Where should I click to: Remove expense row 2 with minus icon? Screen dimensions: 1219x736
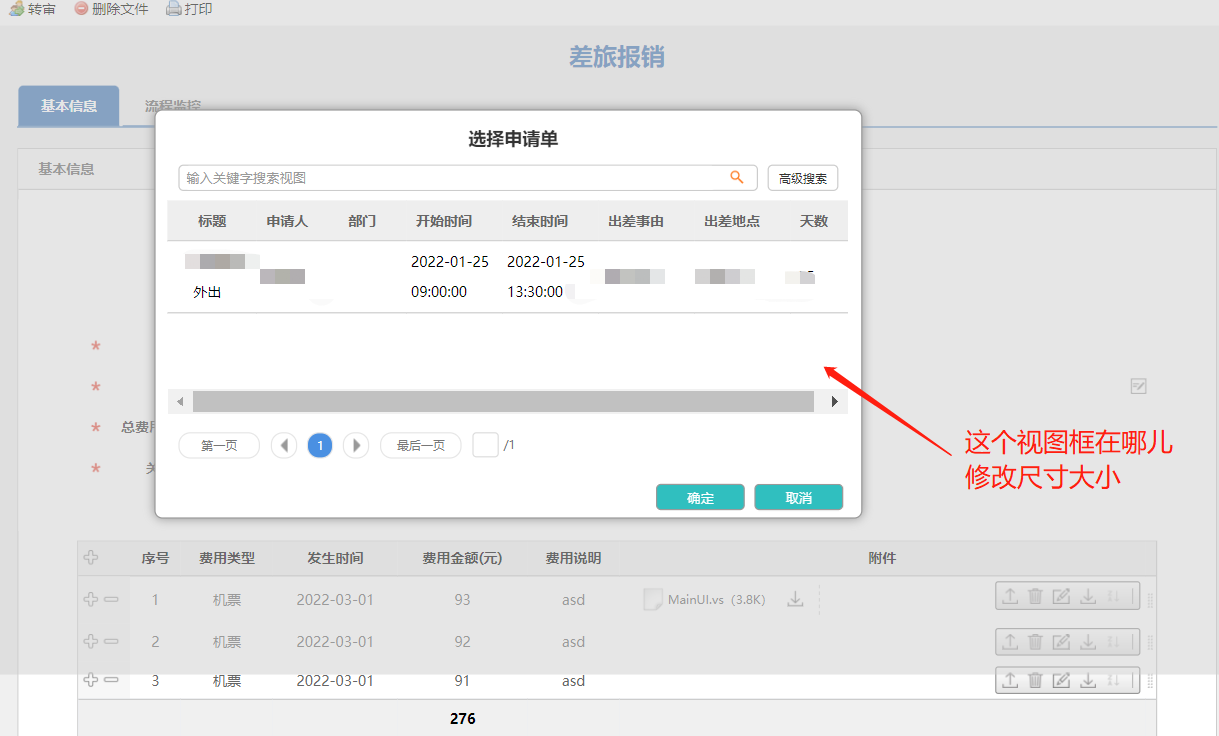111,641
